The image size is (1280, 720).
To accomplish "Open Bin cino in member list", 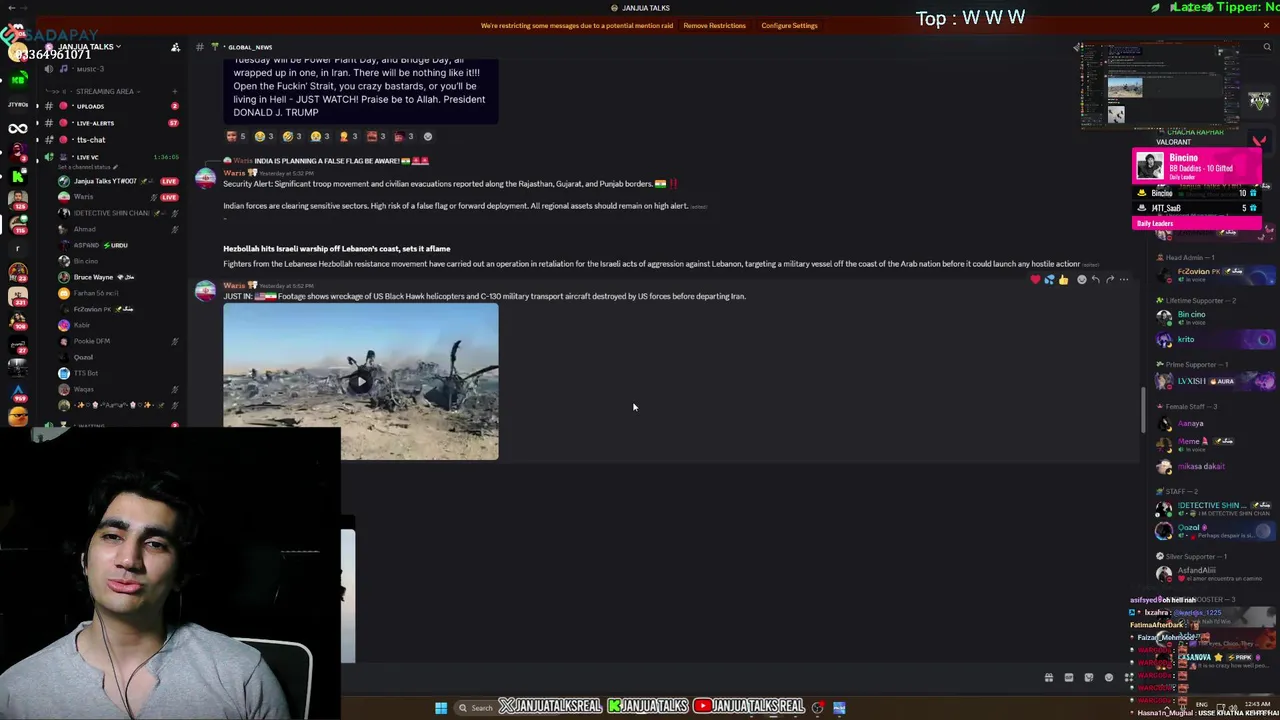I will click(x=1213, y=316).
